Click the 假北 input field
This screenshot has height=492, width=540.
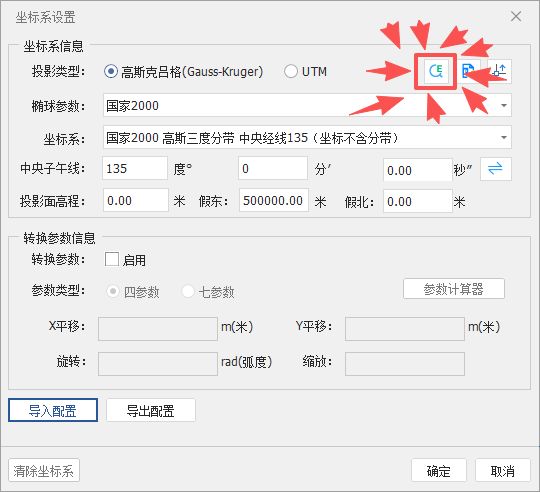point(417,201)
